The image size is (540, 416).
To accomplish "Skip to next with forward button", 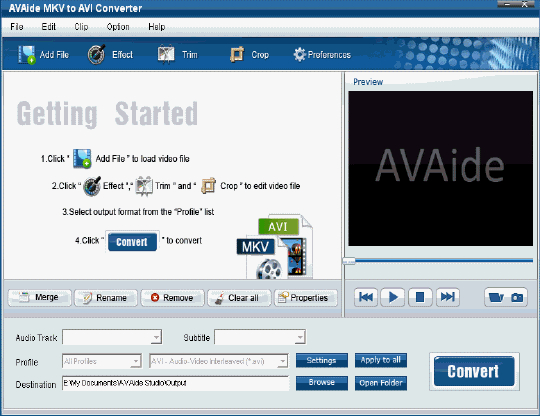I will [x=447, y=297].
